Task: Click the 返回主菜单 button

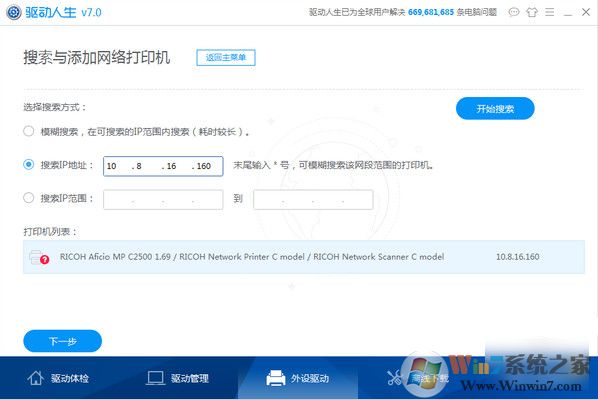Action: point(226,58)
